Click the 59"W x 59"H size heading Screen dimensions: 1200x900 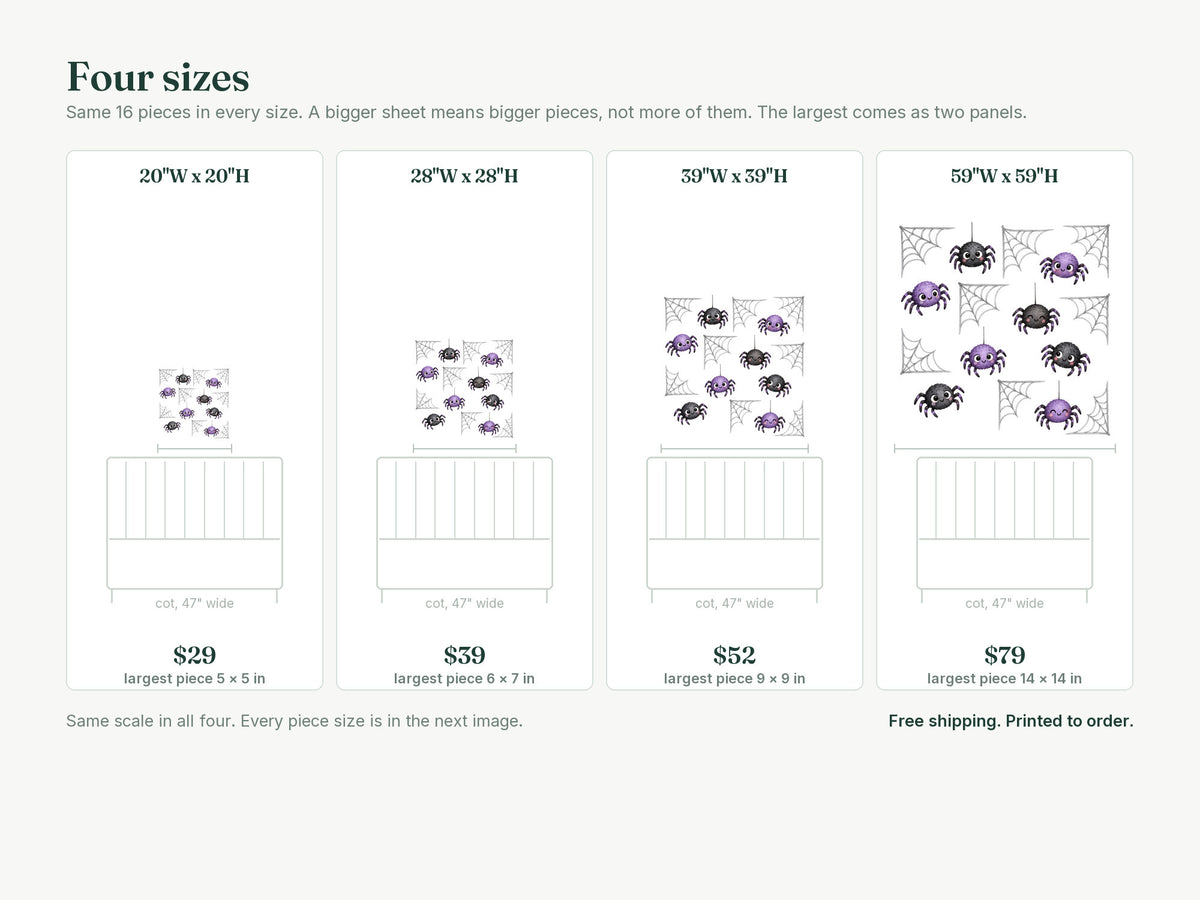coord(1004,176)
